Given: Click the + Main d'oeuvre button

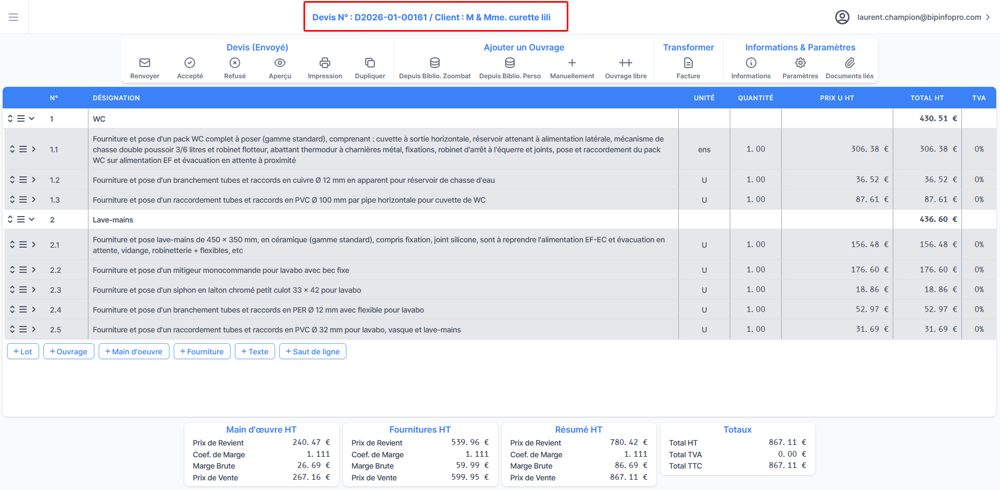Looking at the screenshot, I should pyautogui.click(x=134, y=352).
